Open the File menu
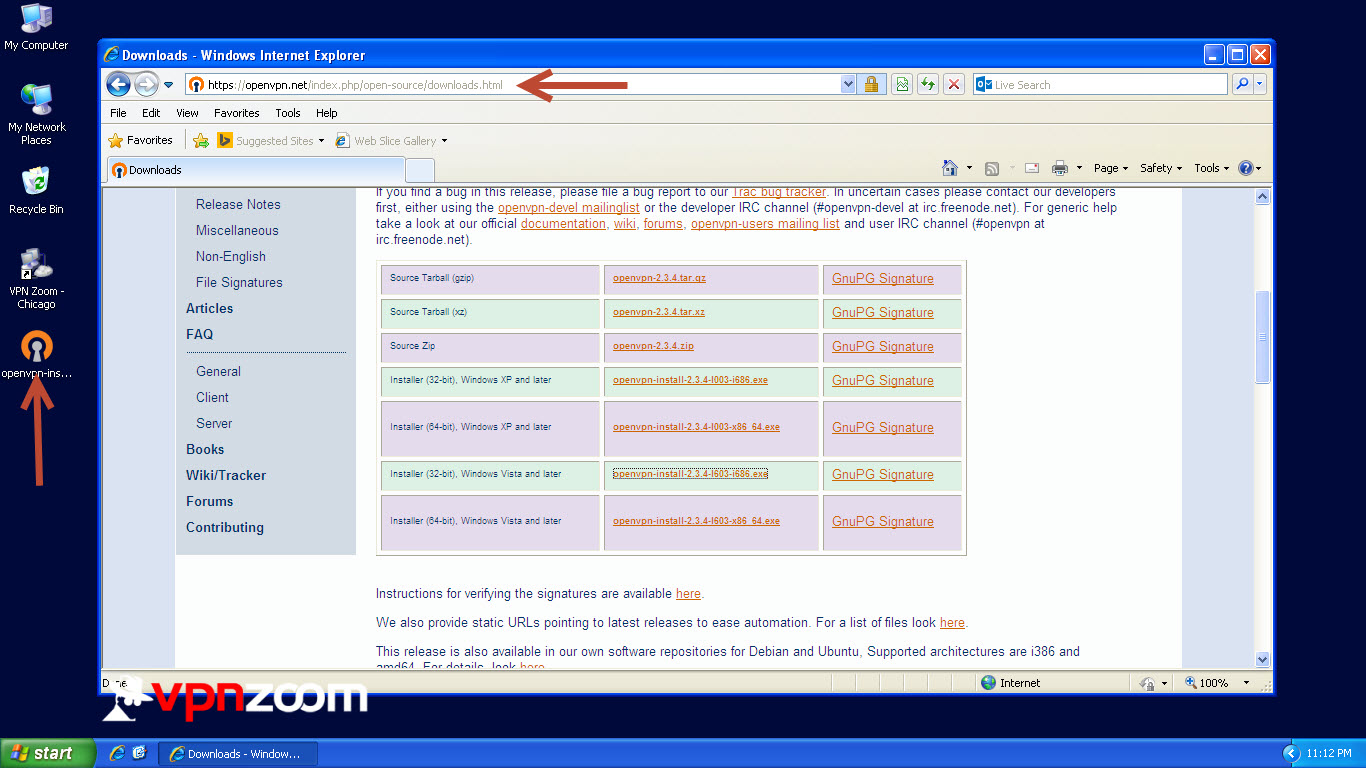 click(x=118, y=113)
